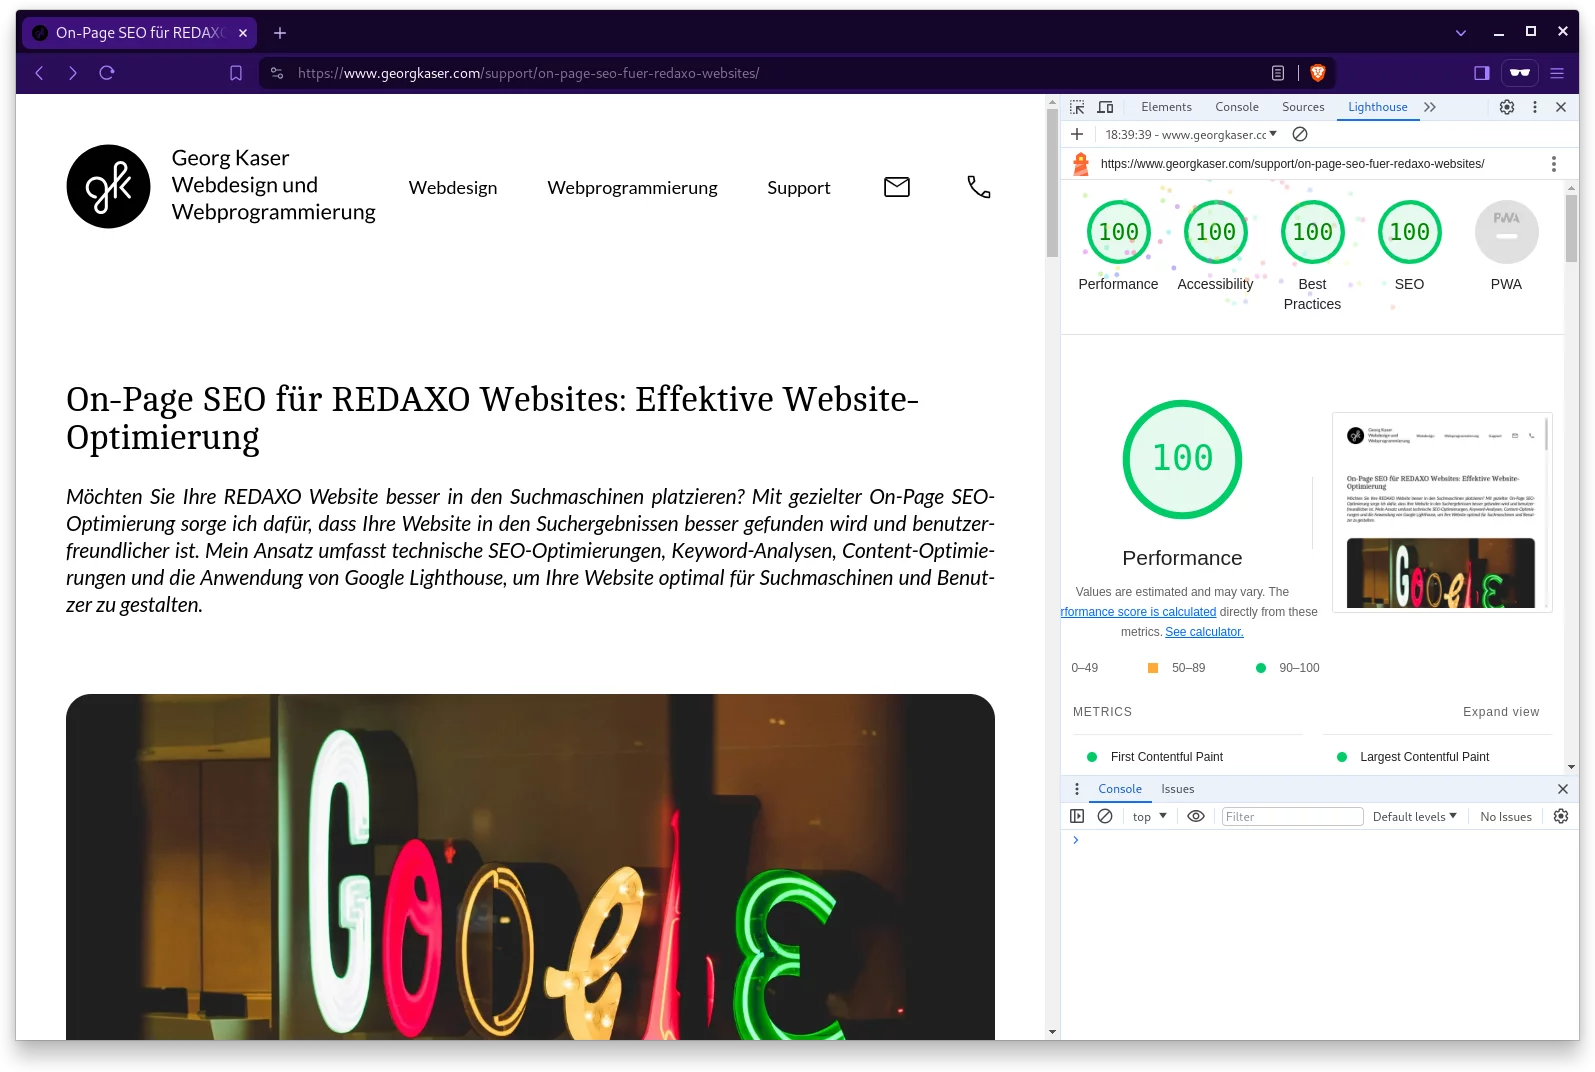
Task: Close the DevTools panel
Action: (x=1561, y=107)
